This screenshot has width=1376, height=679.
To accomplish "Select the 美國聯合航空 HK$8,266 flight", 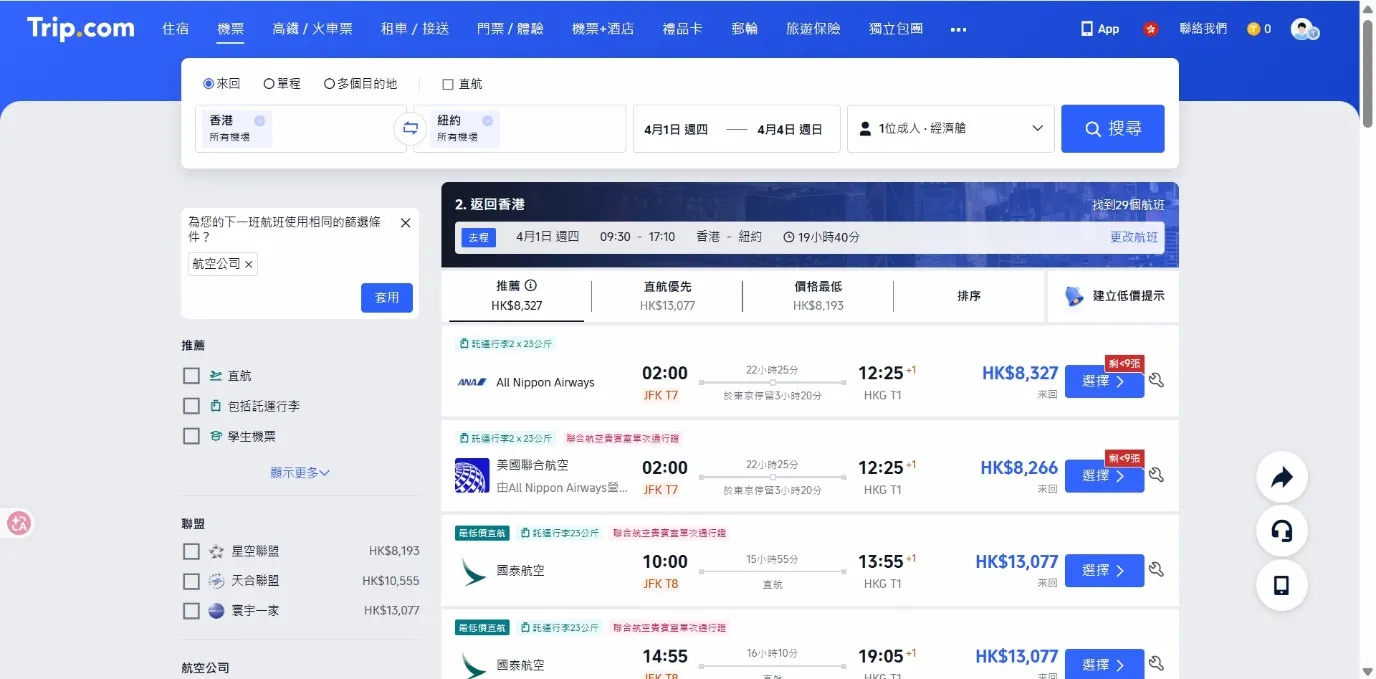I will 1104,476.
